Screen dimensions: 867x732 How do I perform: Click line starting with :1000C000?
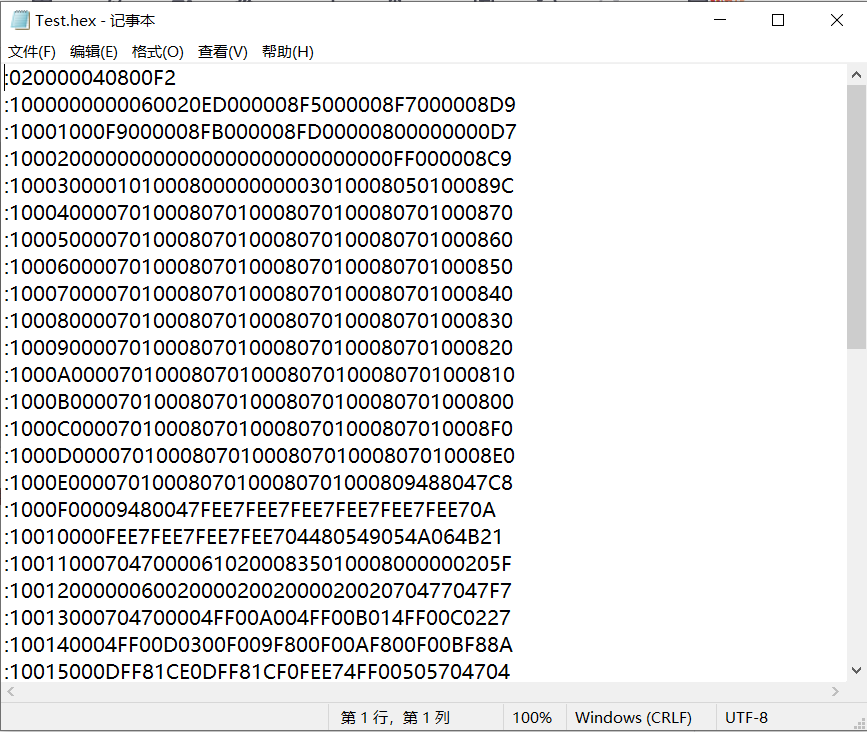(259, 430)
